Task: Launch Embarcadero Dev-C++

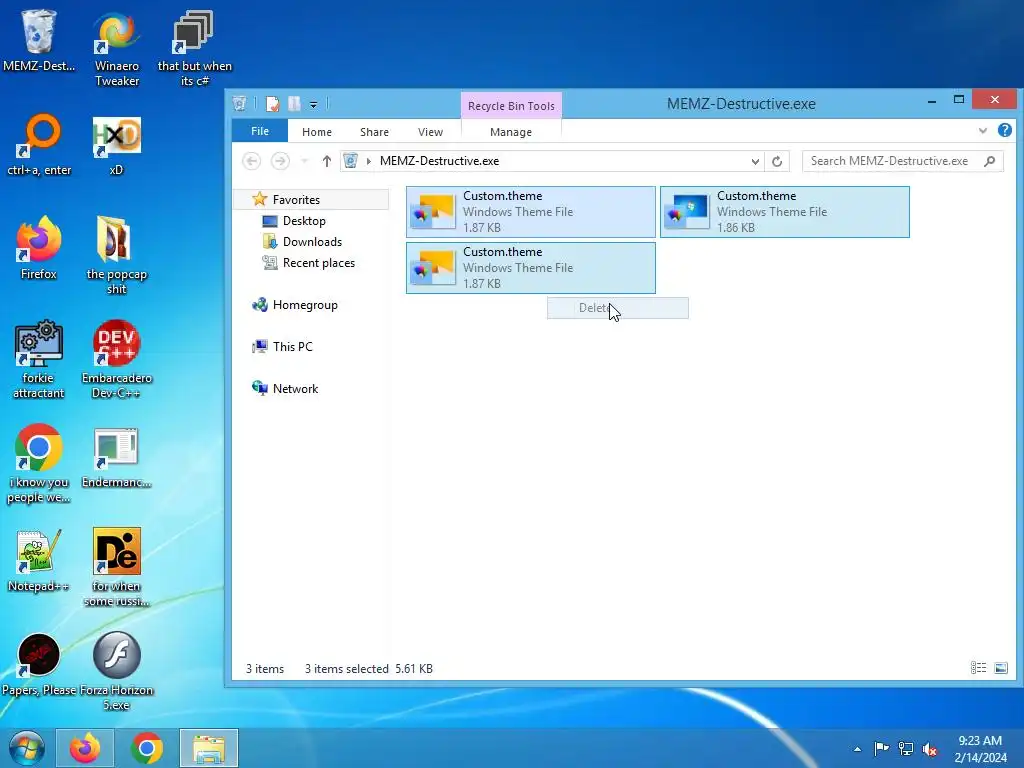Action: coord(117,359)
